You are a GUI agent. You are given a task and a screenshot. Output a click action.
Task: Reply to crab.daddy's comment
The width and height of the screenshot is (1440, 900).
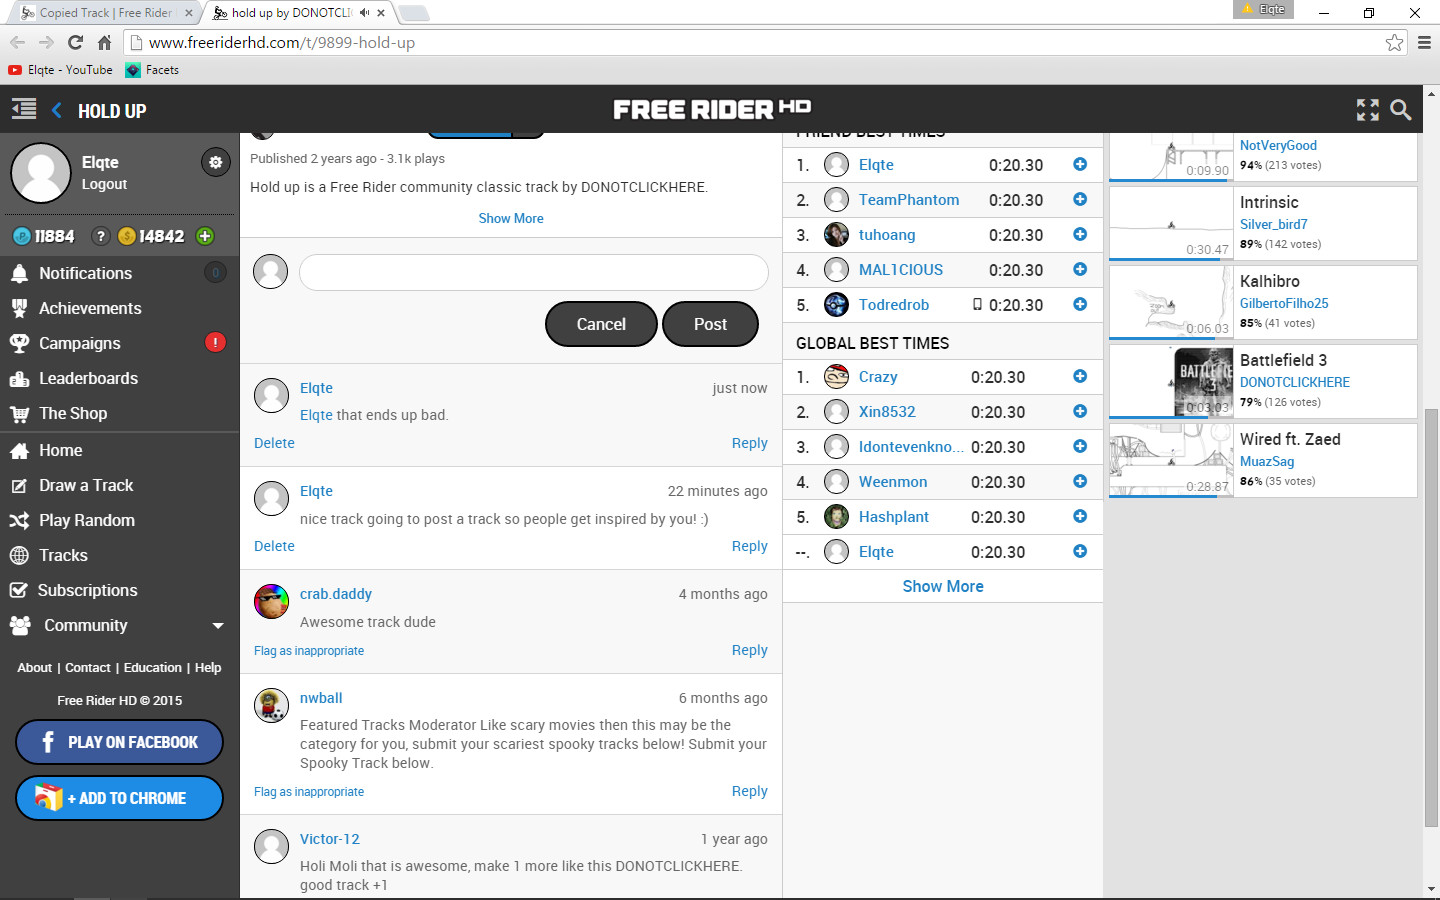tap(749, 650)
